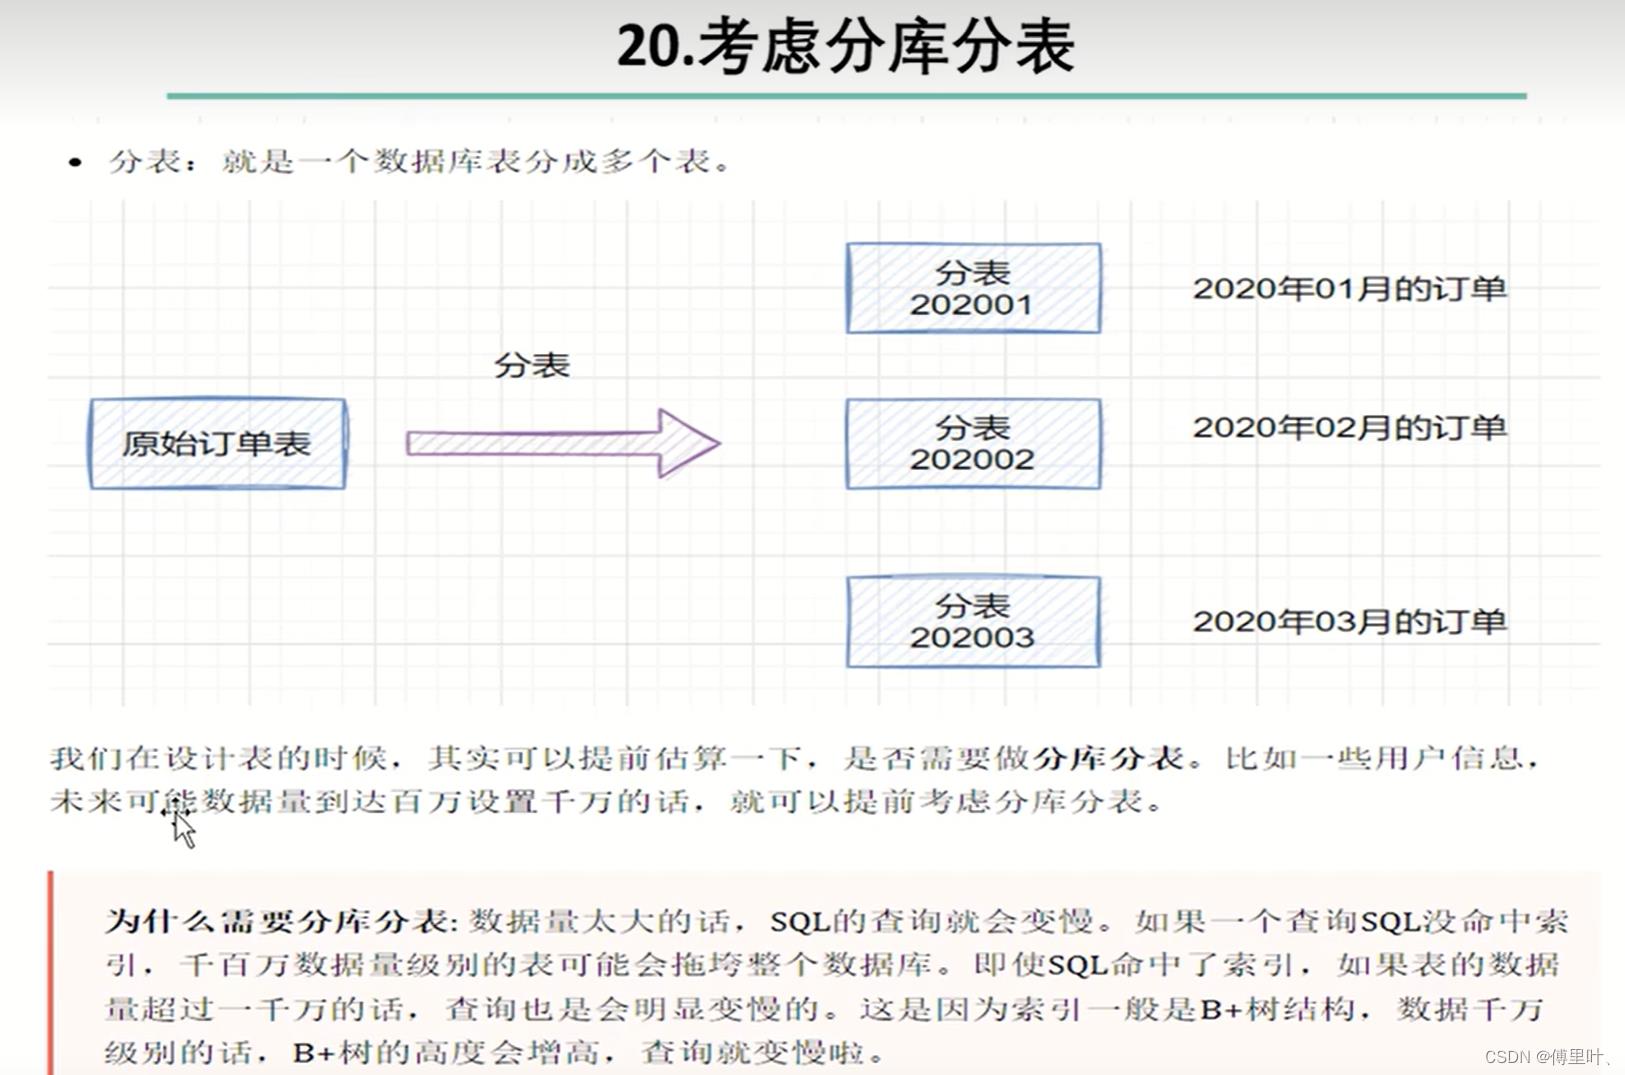Image resolution: width=1625 pixels, height=1075 pixels.
Task: Click the line starting "级别的话，B+树的高度会增高"
Action: pyautogui.click(x=495, y=1052)
